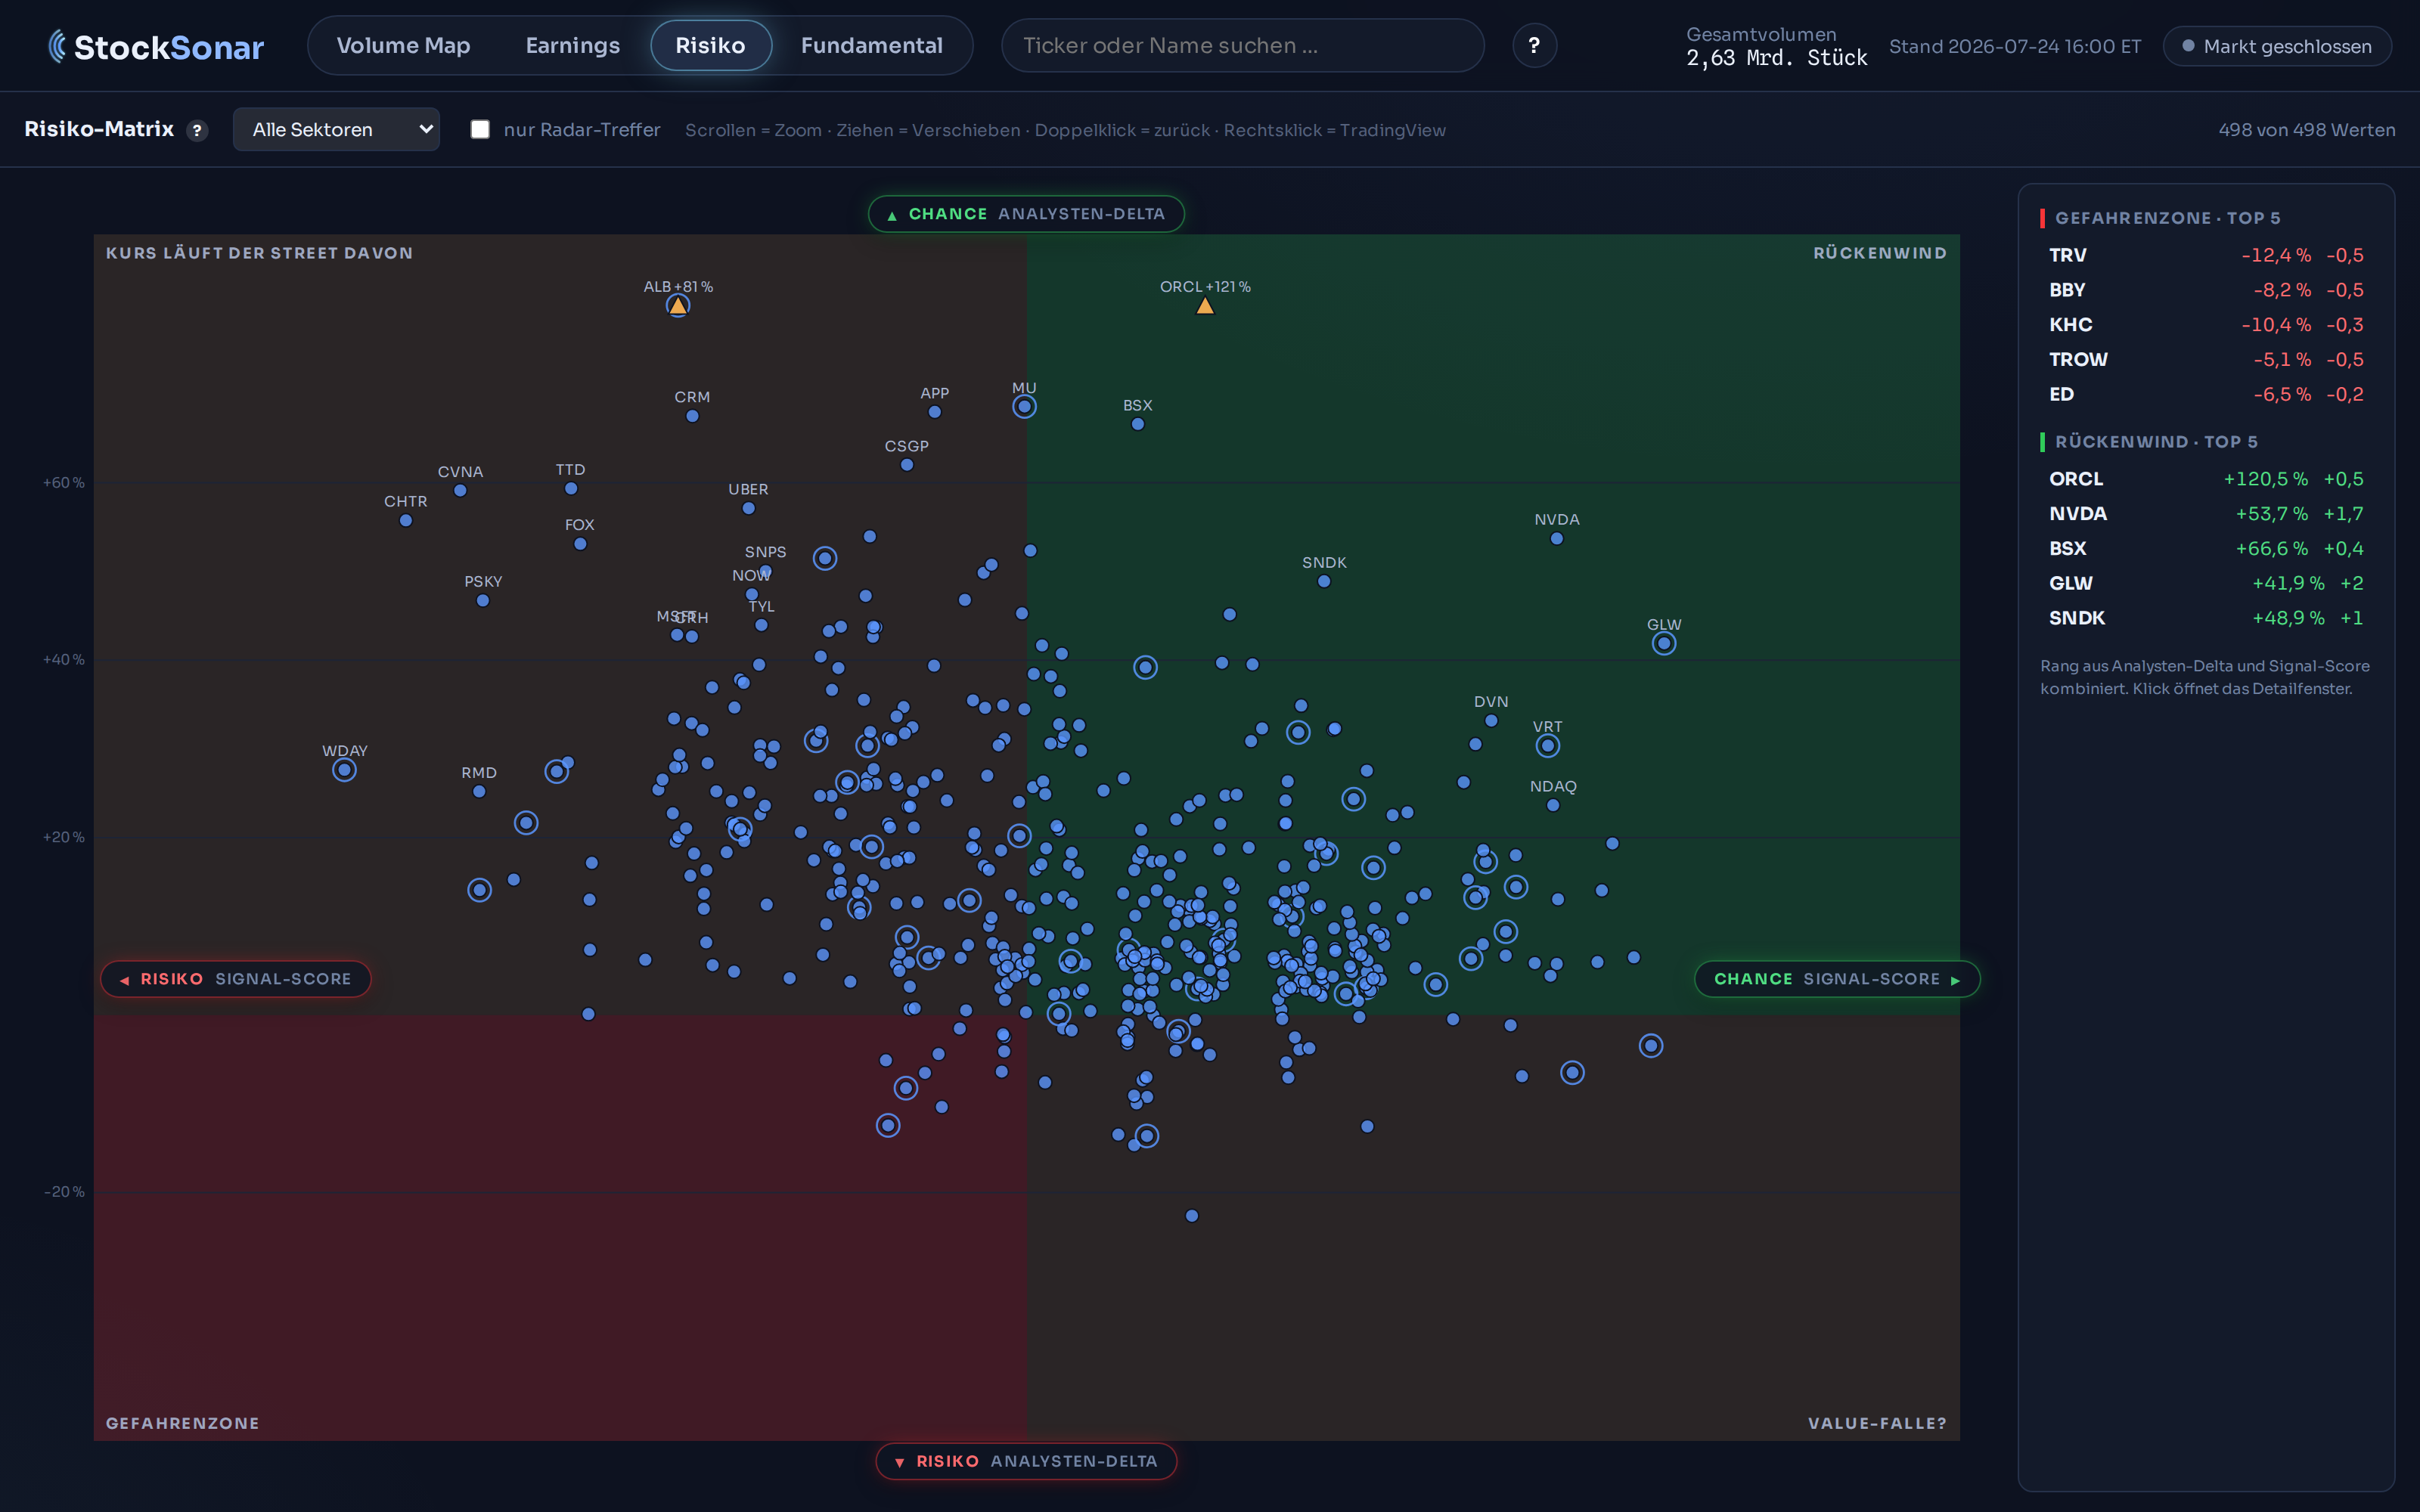Select the NDAQ data point
This screenshot has height=1512, width=2420.
(x=1553, y=806)
